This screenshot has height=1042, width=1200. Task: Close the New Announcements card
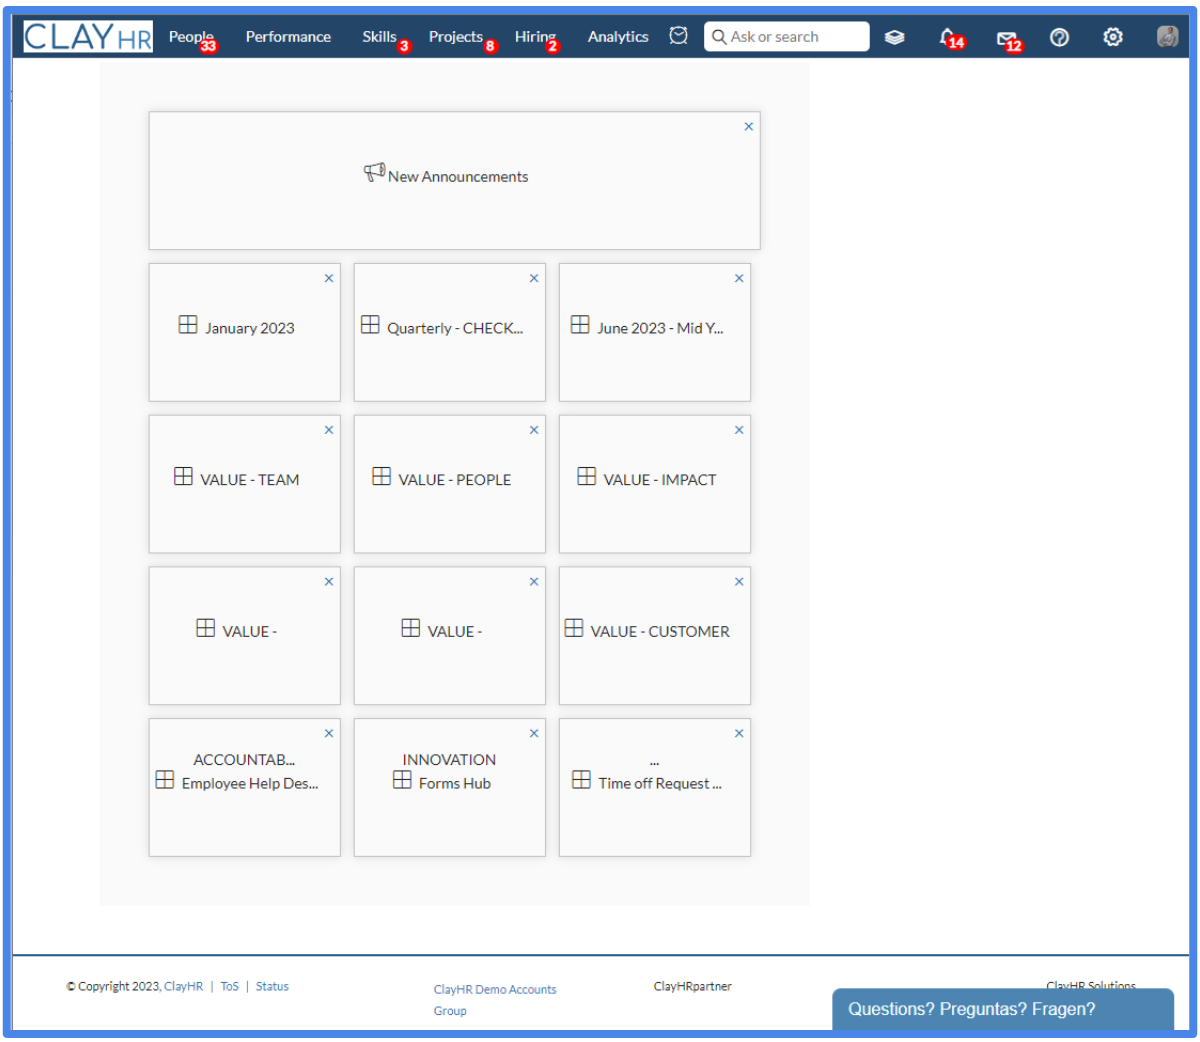click(x=749, y=127)
